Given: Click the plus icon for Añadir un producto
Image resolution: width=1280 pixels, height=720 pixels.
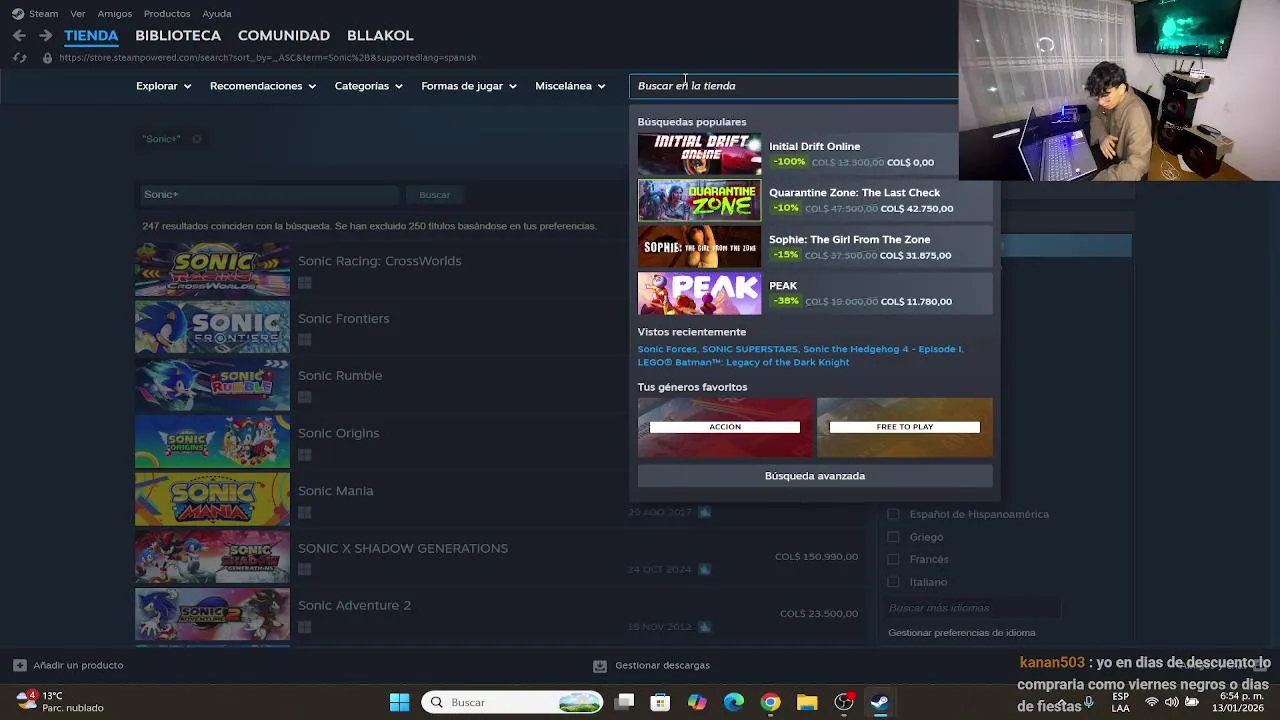Looking at the screenshot, I should coord(20,665).
